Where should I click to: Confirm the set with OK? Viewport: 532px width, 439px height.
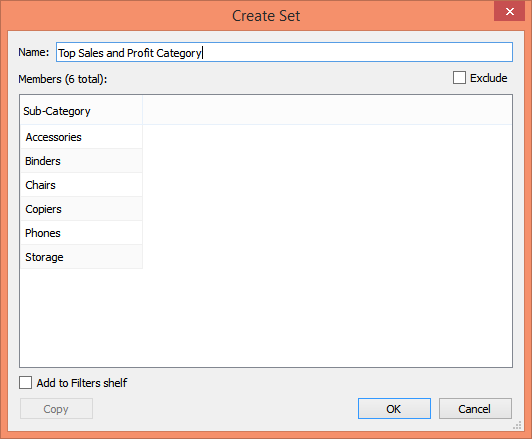[x=394, y=408]
